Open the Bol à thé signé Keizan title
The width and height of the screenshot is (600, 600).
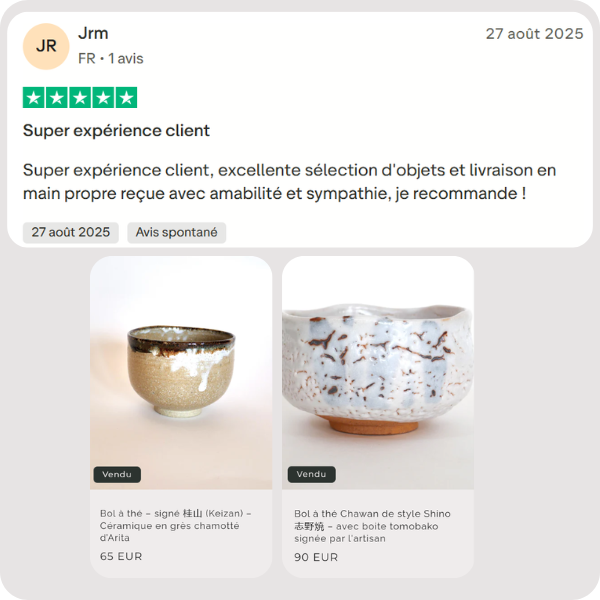point(176,525)
